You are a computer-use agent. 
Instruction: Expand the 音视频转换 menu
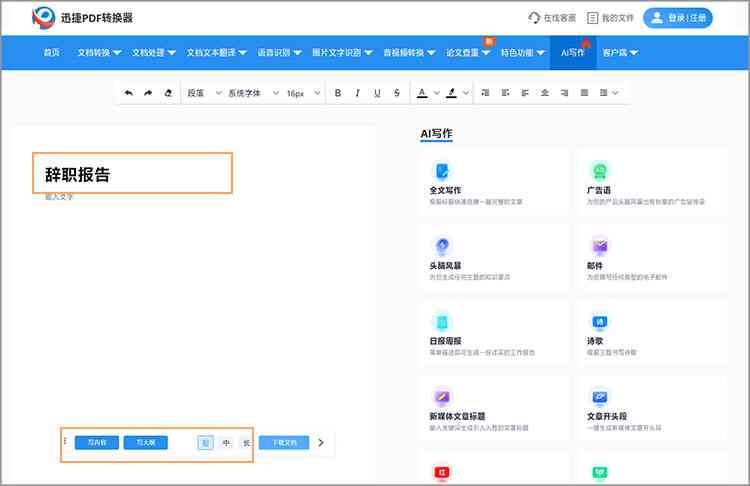point(409,53)
